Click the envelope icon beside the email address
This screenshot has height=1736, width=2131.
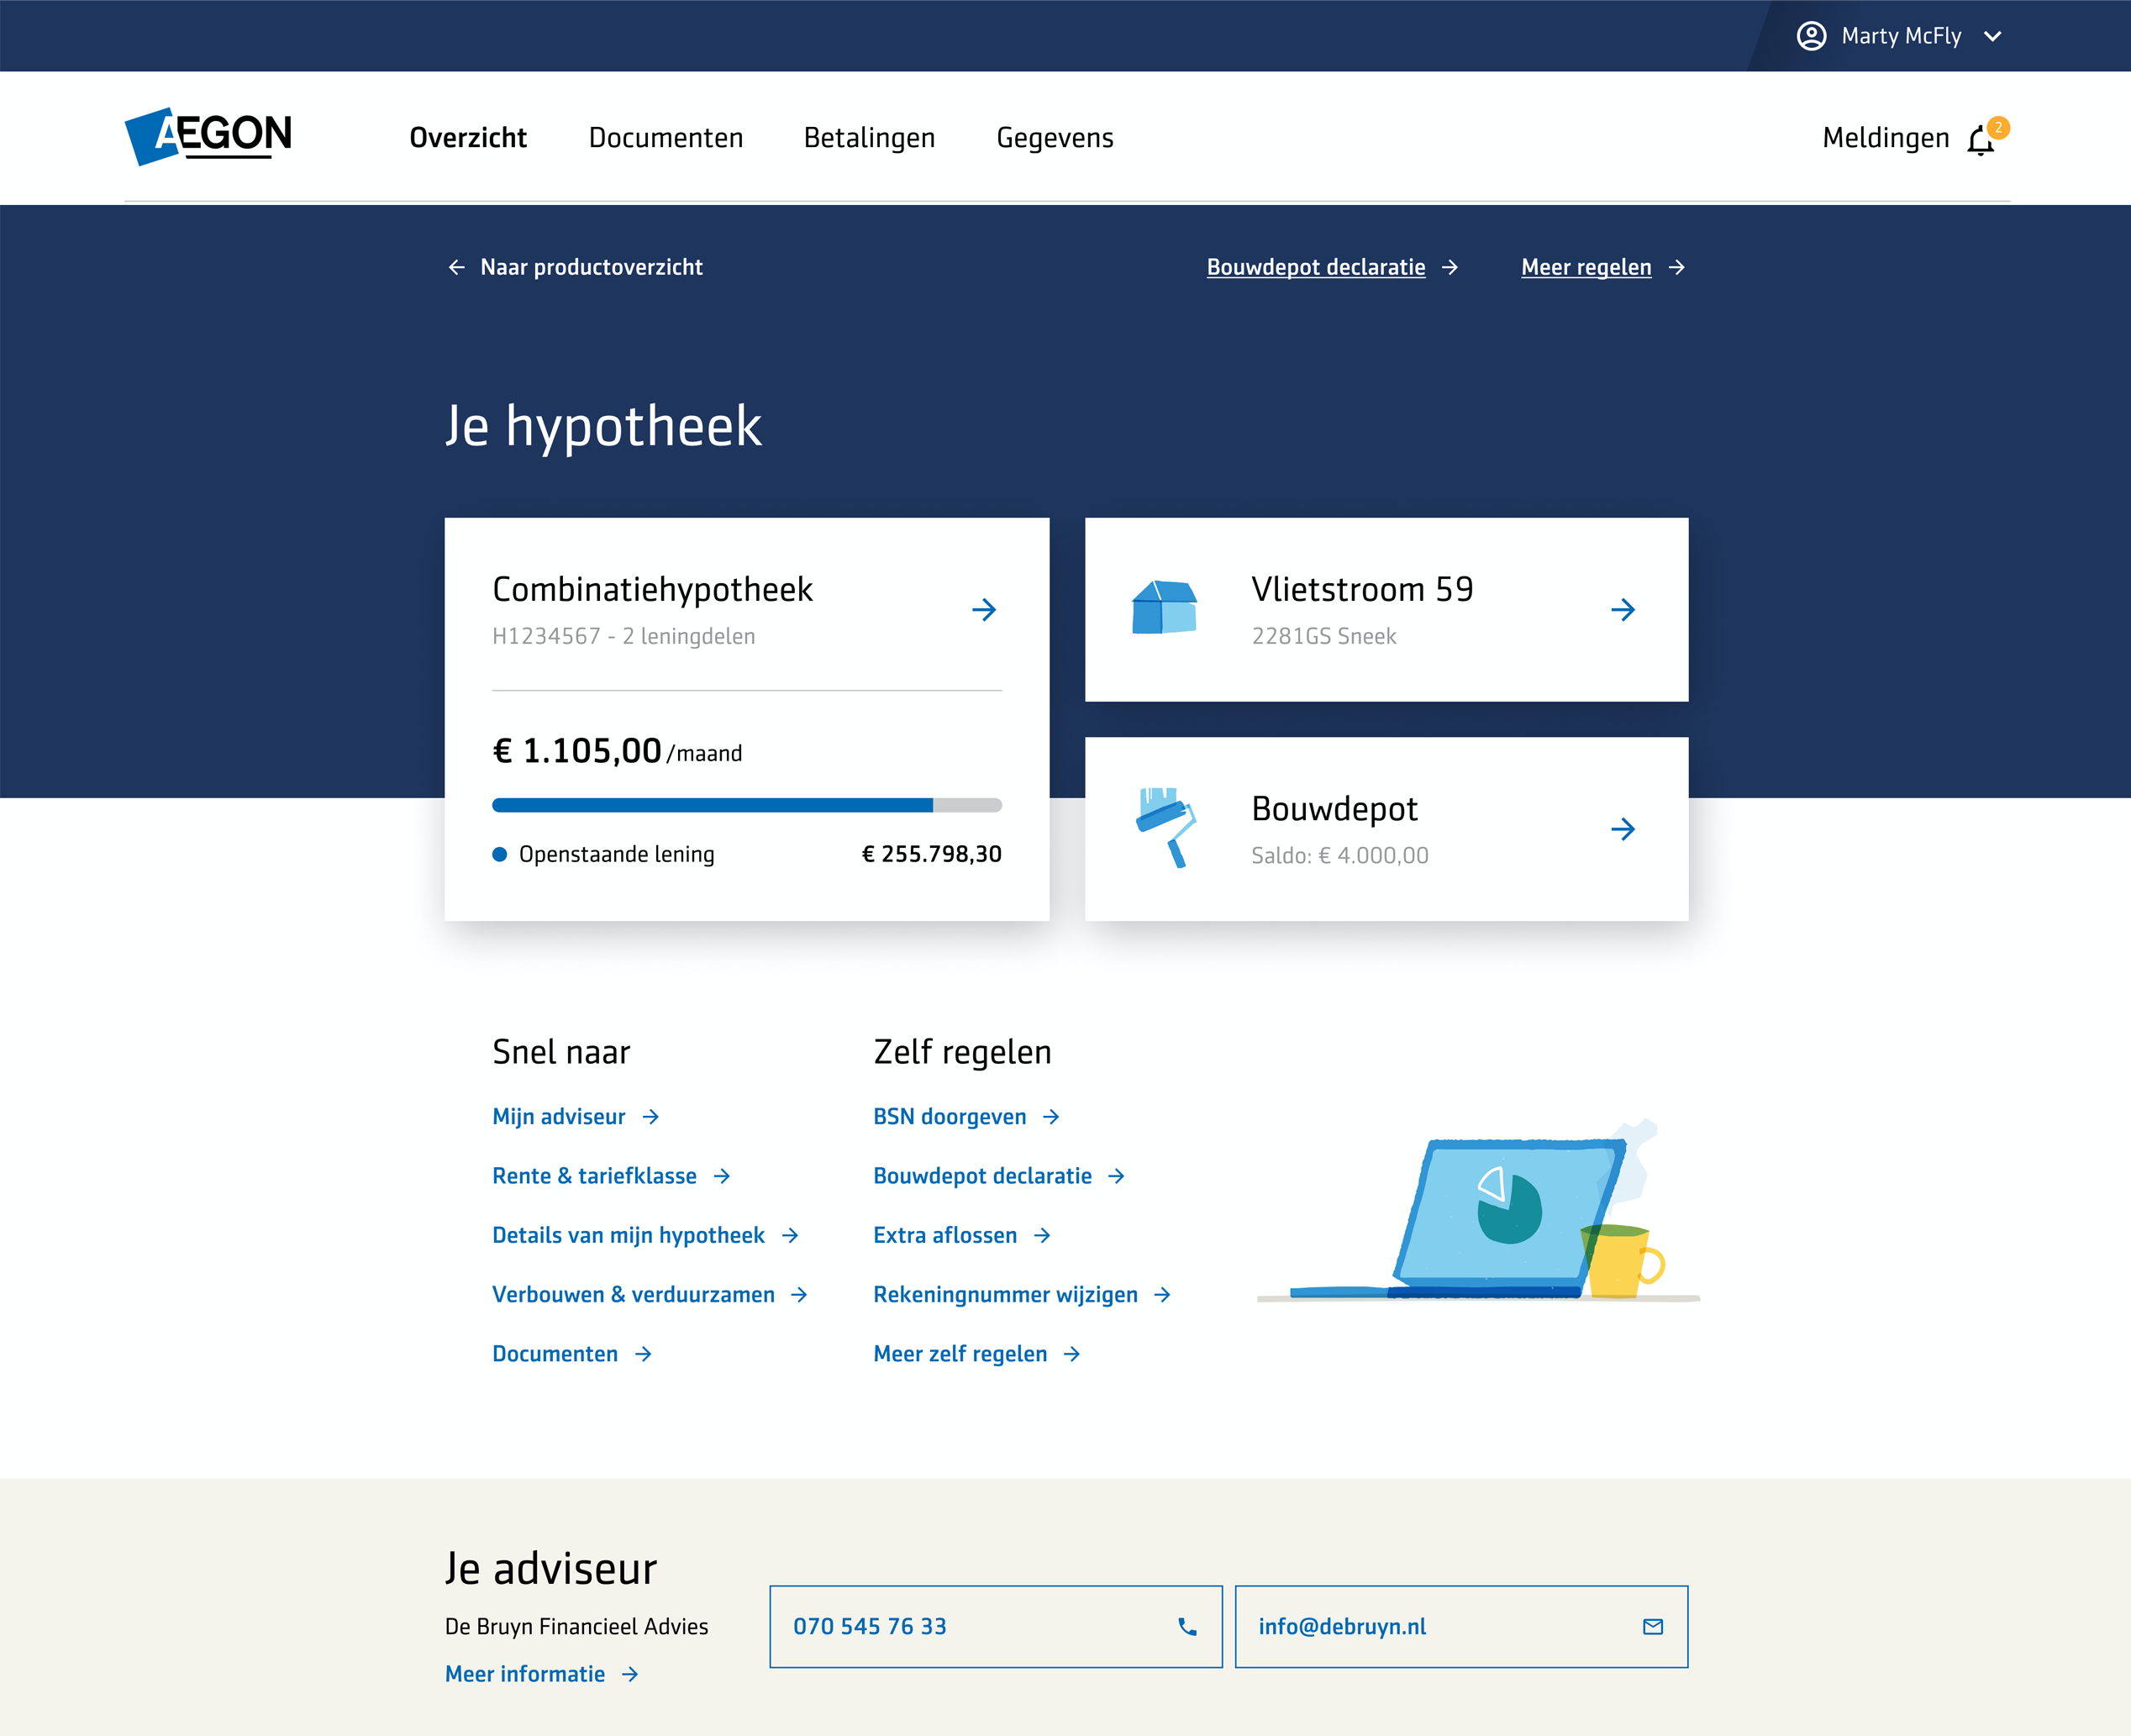click(1653, 1627)
